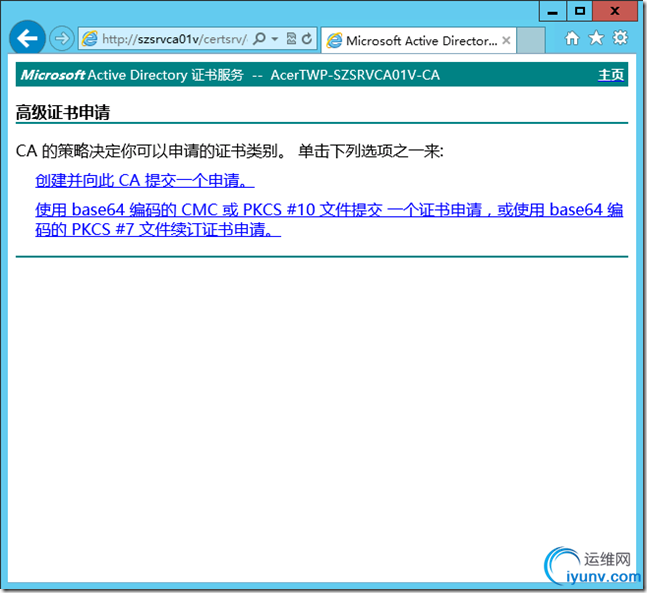This screenshot has width=647, height=593.
Task: Open the Home page icon
Action: coord(572,38)
